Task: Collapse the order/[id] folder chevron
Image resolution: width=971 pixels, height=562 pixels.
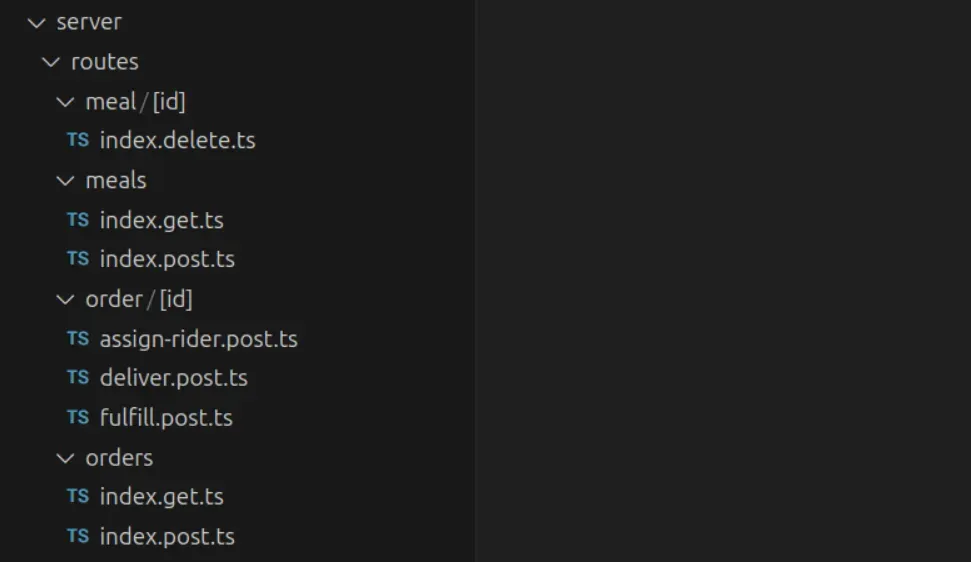Action: 66,299
